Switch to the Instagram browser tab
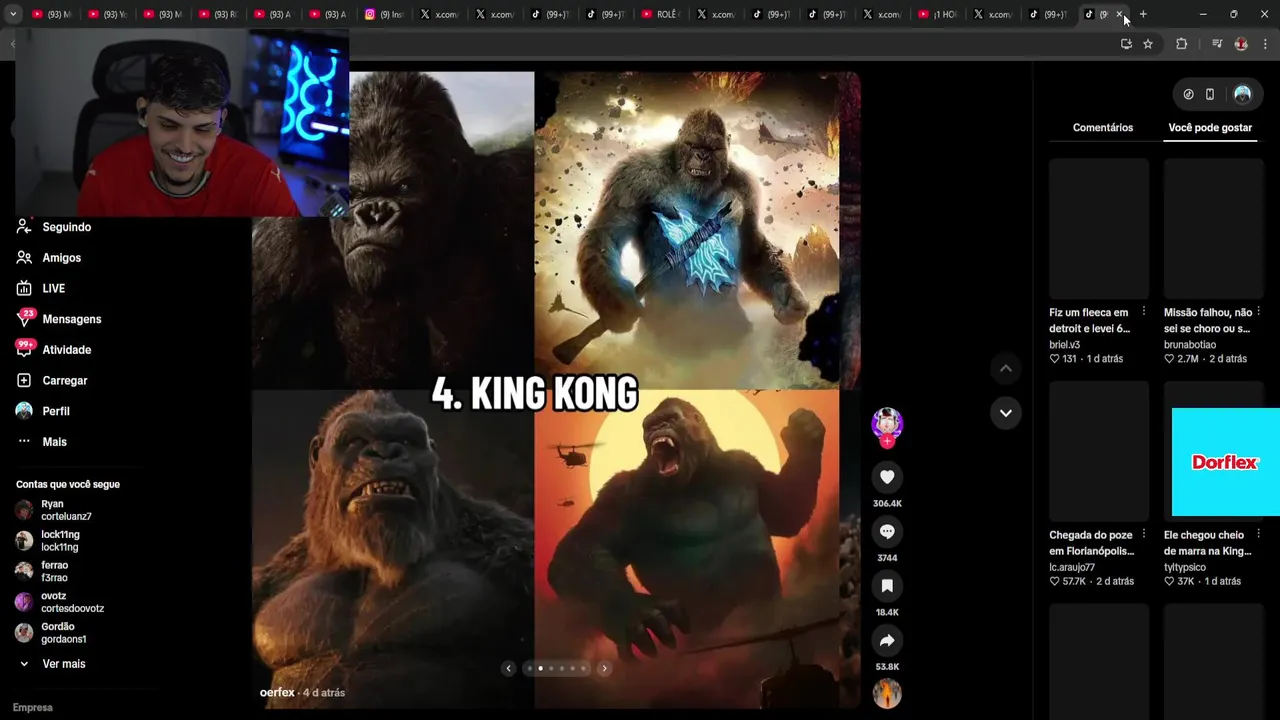Screen dimensions: 1280x720 point(384,14)
